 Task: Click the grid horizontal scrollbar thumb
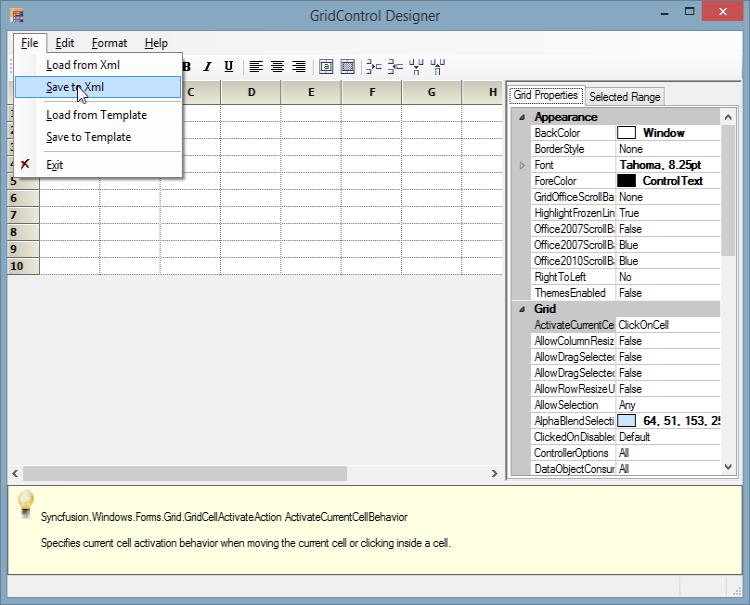(185, 473)
